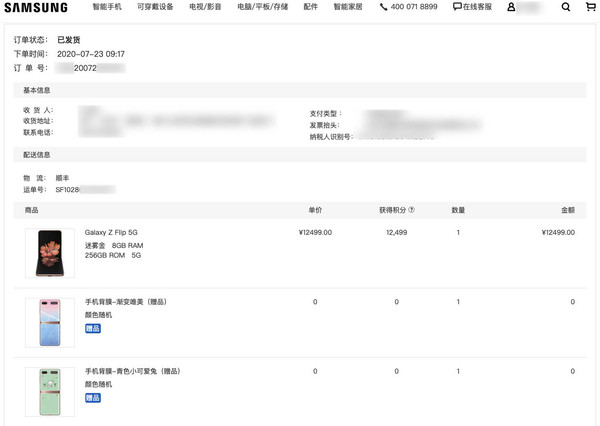Click the Galaxy Z Flip 5G product thumbnail
The image size is (600, 426).
(50, 253)
